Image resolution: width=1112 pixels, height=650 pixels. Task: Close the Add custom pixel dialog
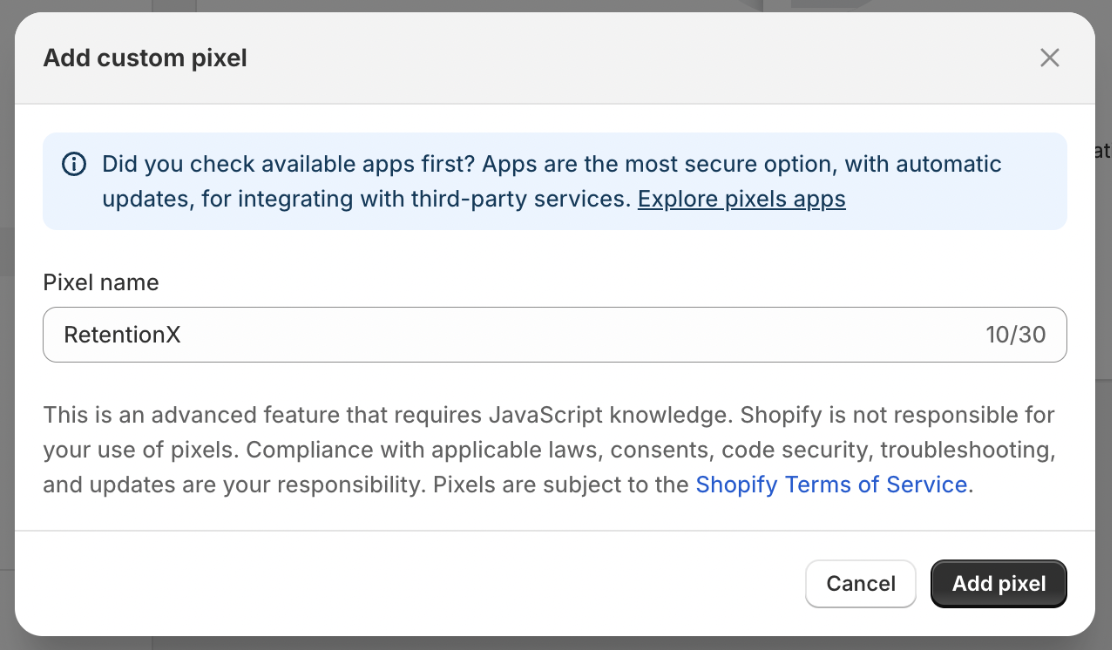1049,58
